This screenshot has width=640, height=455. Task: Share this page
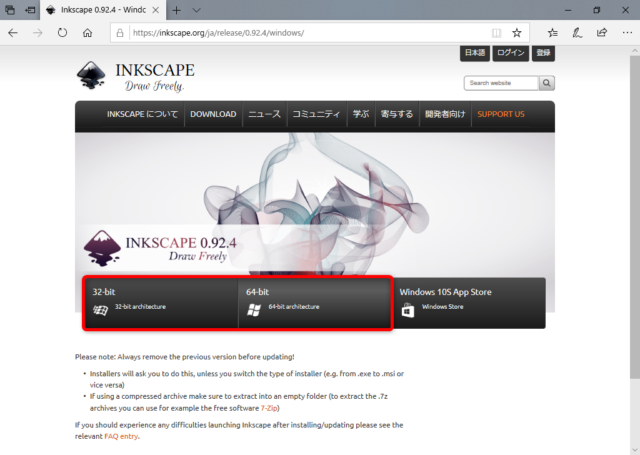click(602, 33)
